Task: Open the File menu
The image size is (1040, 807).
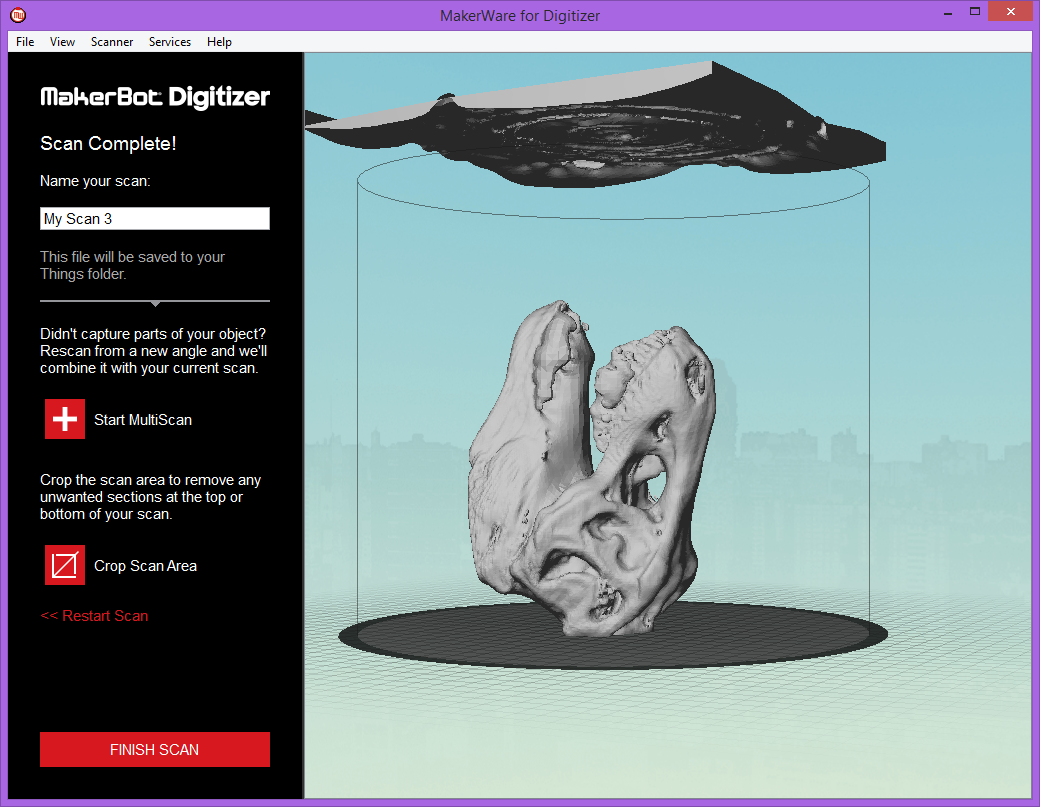Action: [x=25, y=42]
